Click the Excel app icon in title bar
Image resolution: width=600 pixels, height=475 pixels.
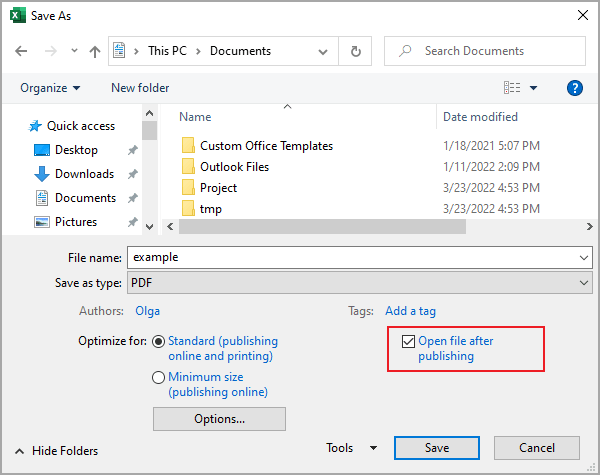point(17,16)
